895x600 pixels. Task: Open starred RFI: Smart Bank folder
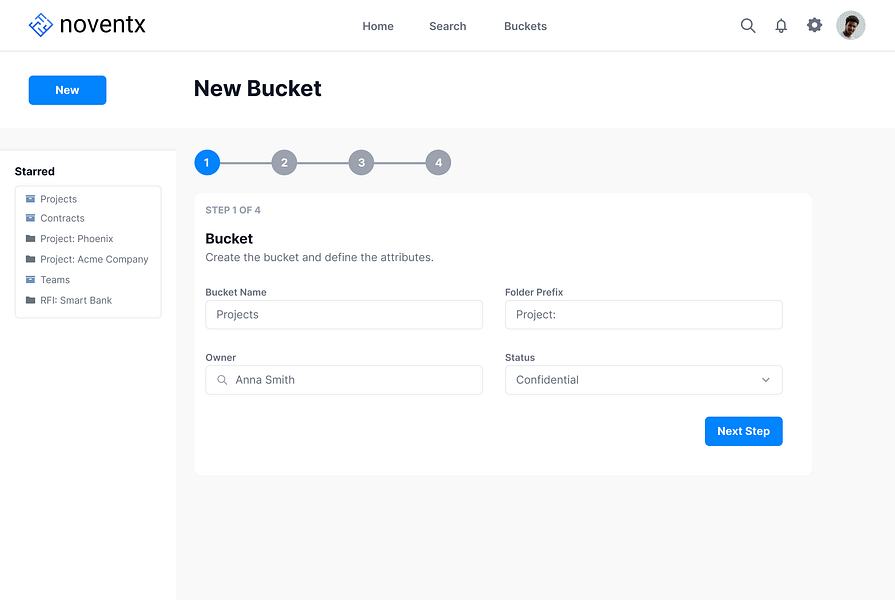[76, 300]
